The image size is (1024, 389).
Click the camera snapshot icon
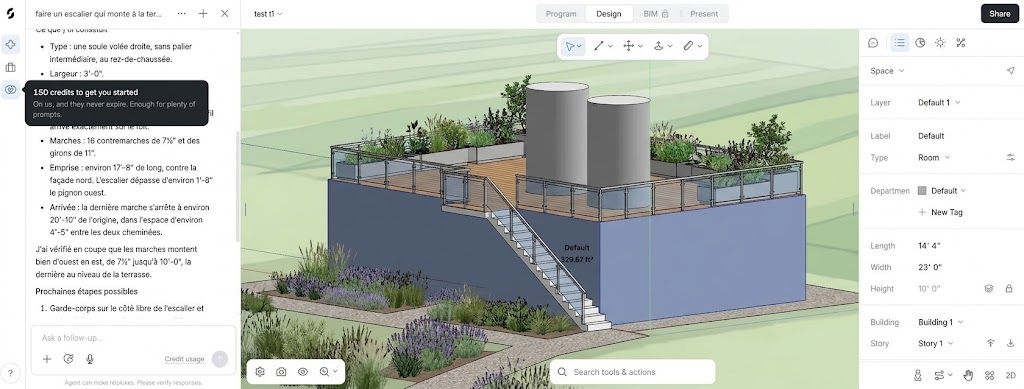[281, 372]
